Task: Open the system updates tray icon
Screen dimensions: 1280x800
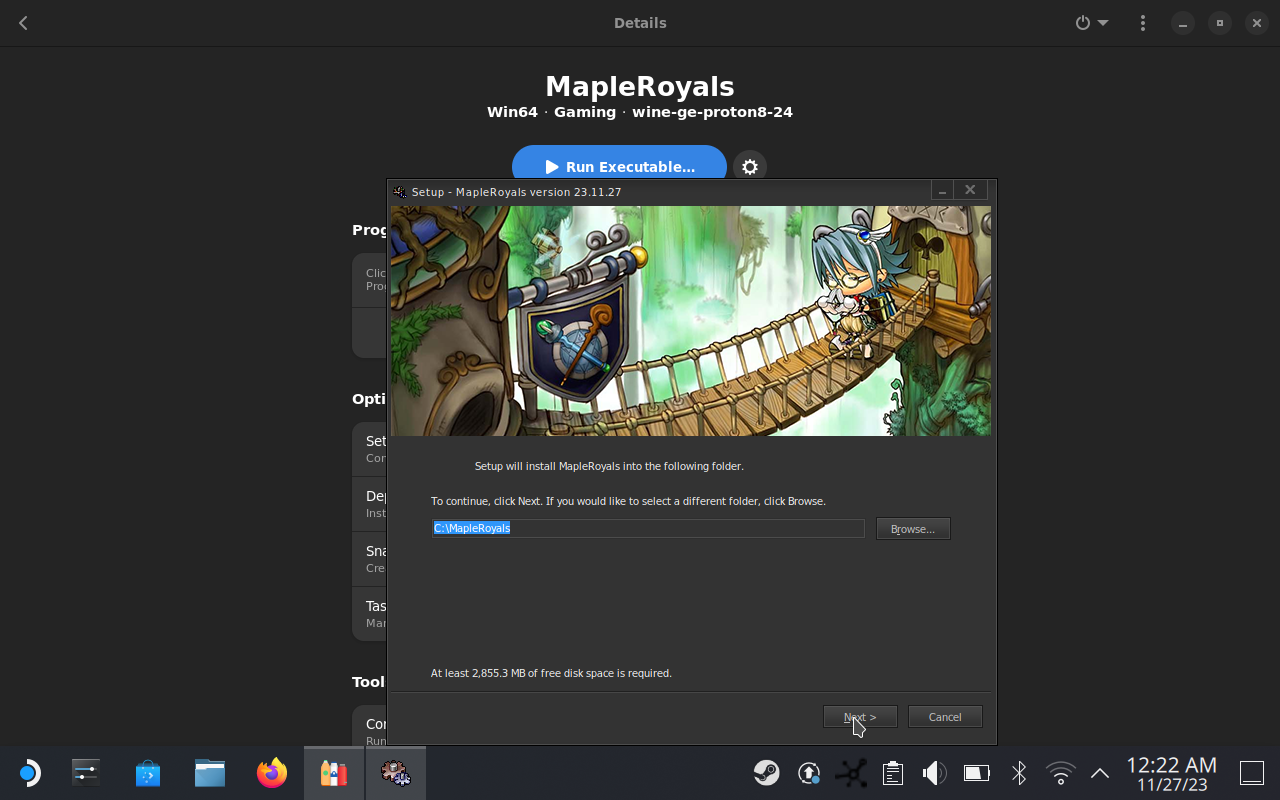Action: click(x=809, y=773)
